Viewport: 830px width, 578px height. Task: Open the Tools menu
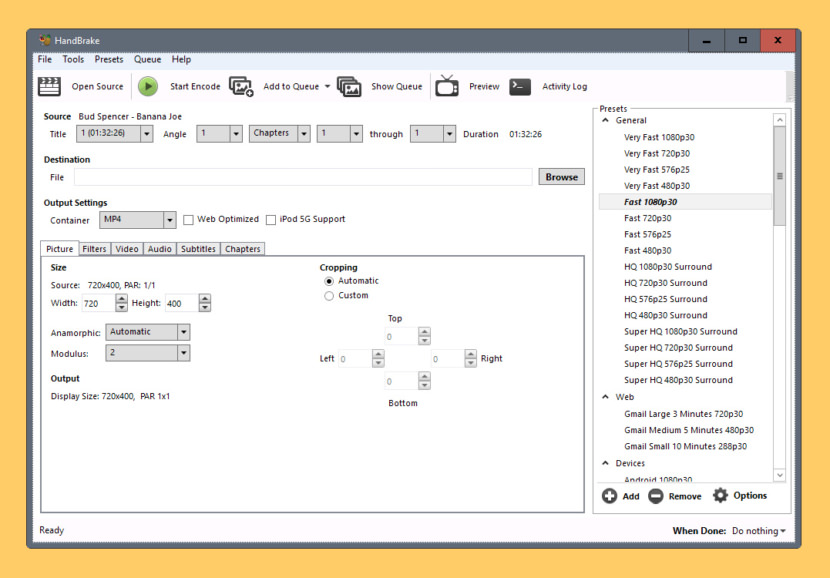coord(73,59)
